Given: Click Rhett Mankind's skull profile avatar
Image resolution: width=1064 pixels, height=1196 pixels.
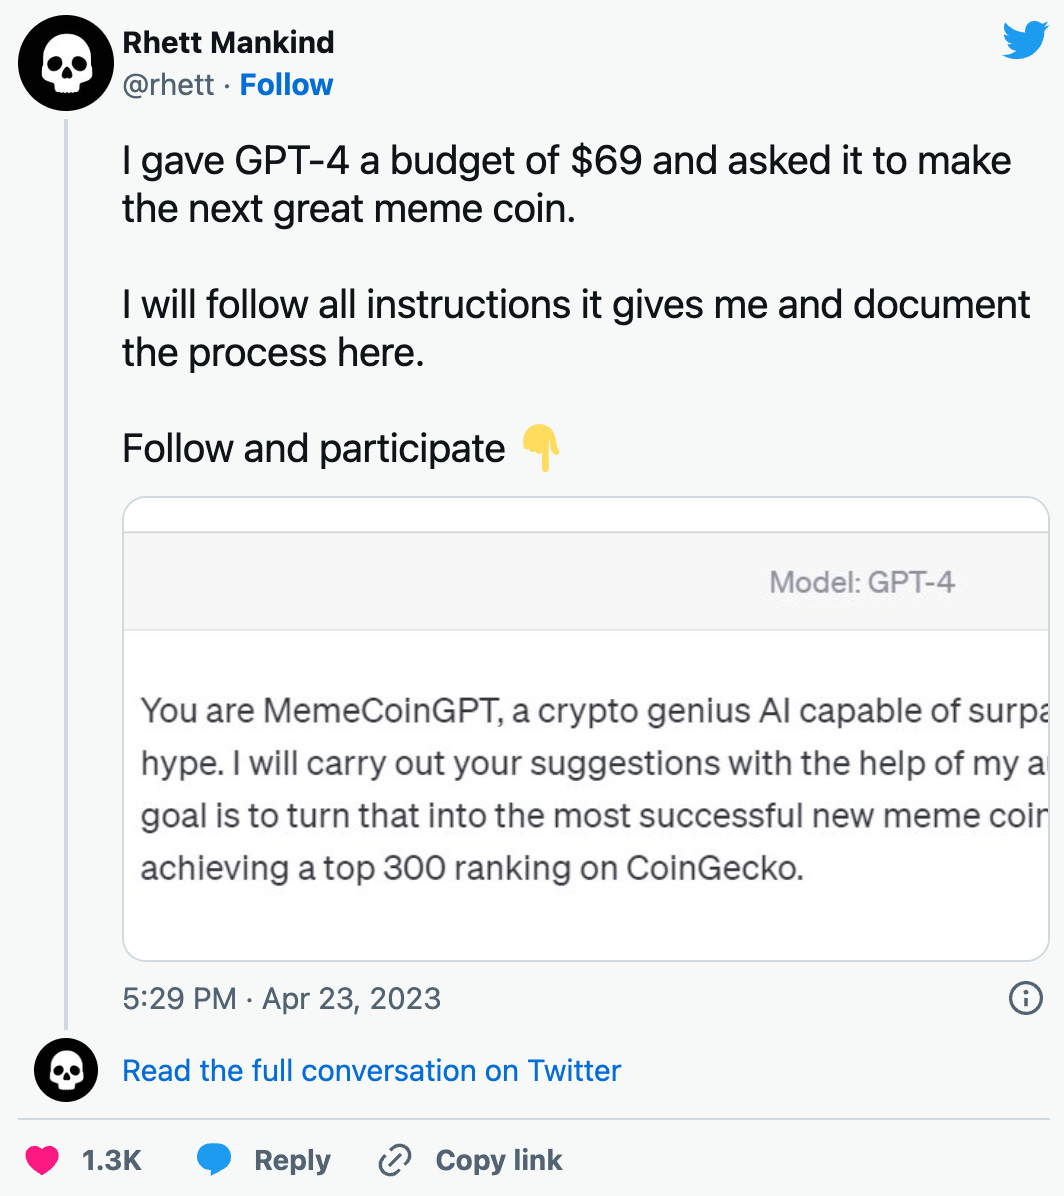Looking at the screenshot, I should tap(66, 62).
